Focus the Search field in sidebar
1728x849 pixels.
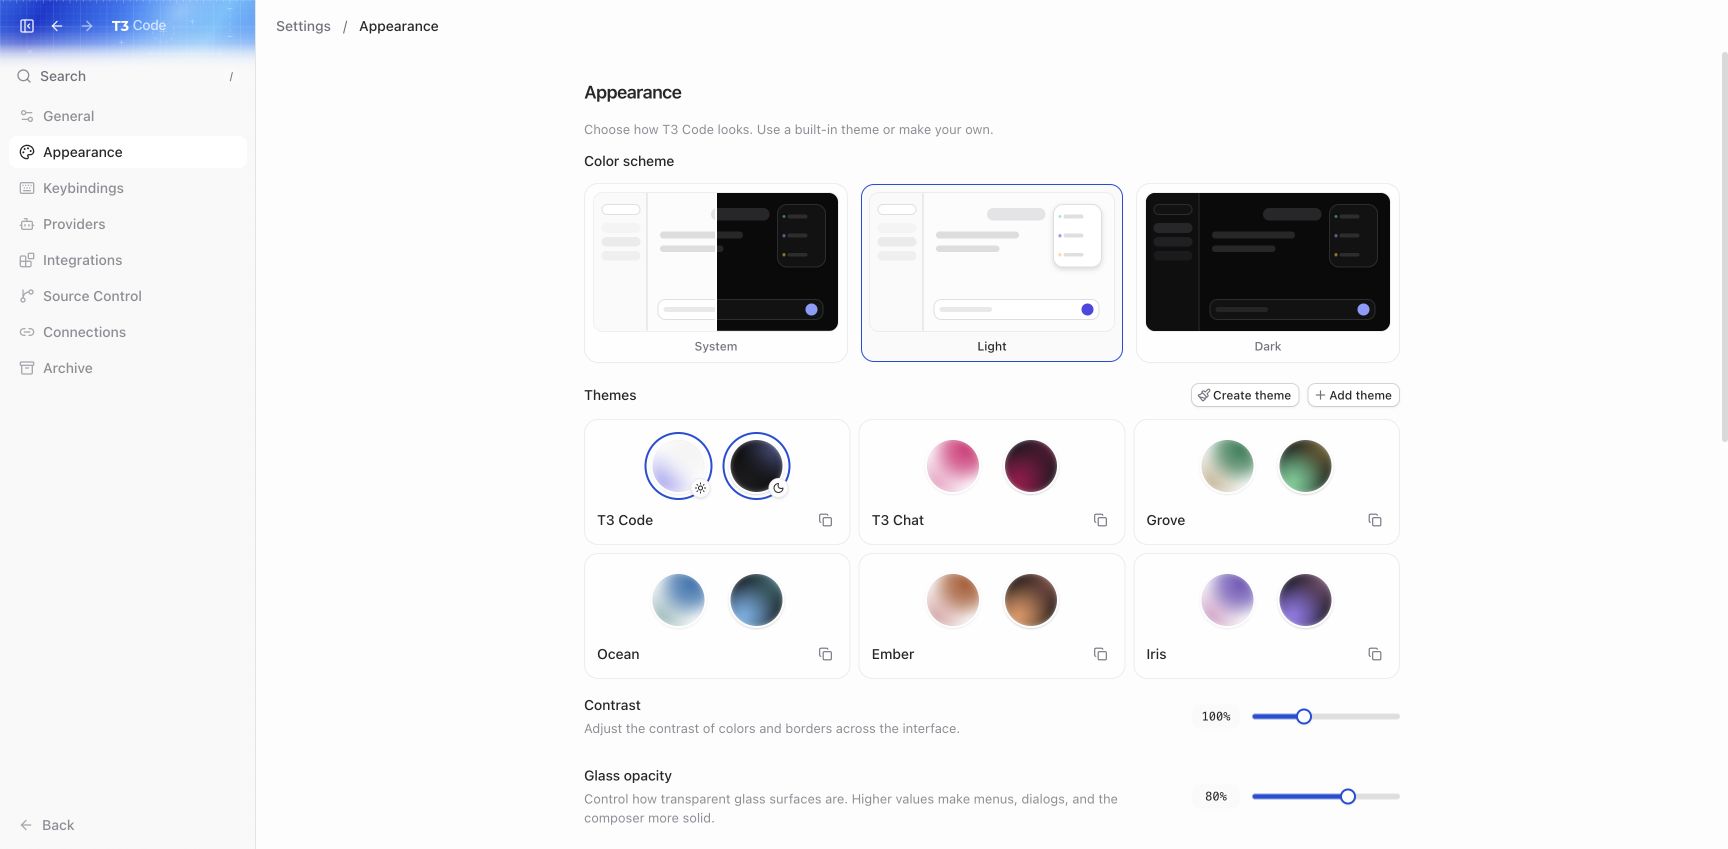(128, 76)
